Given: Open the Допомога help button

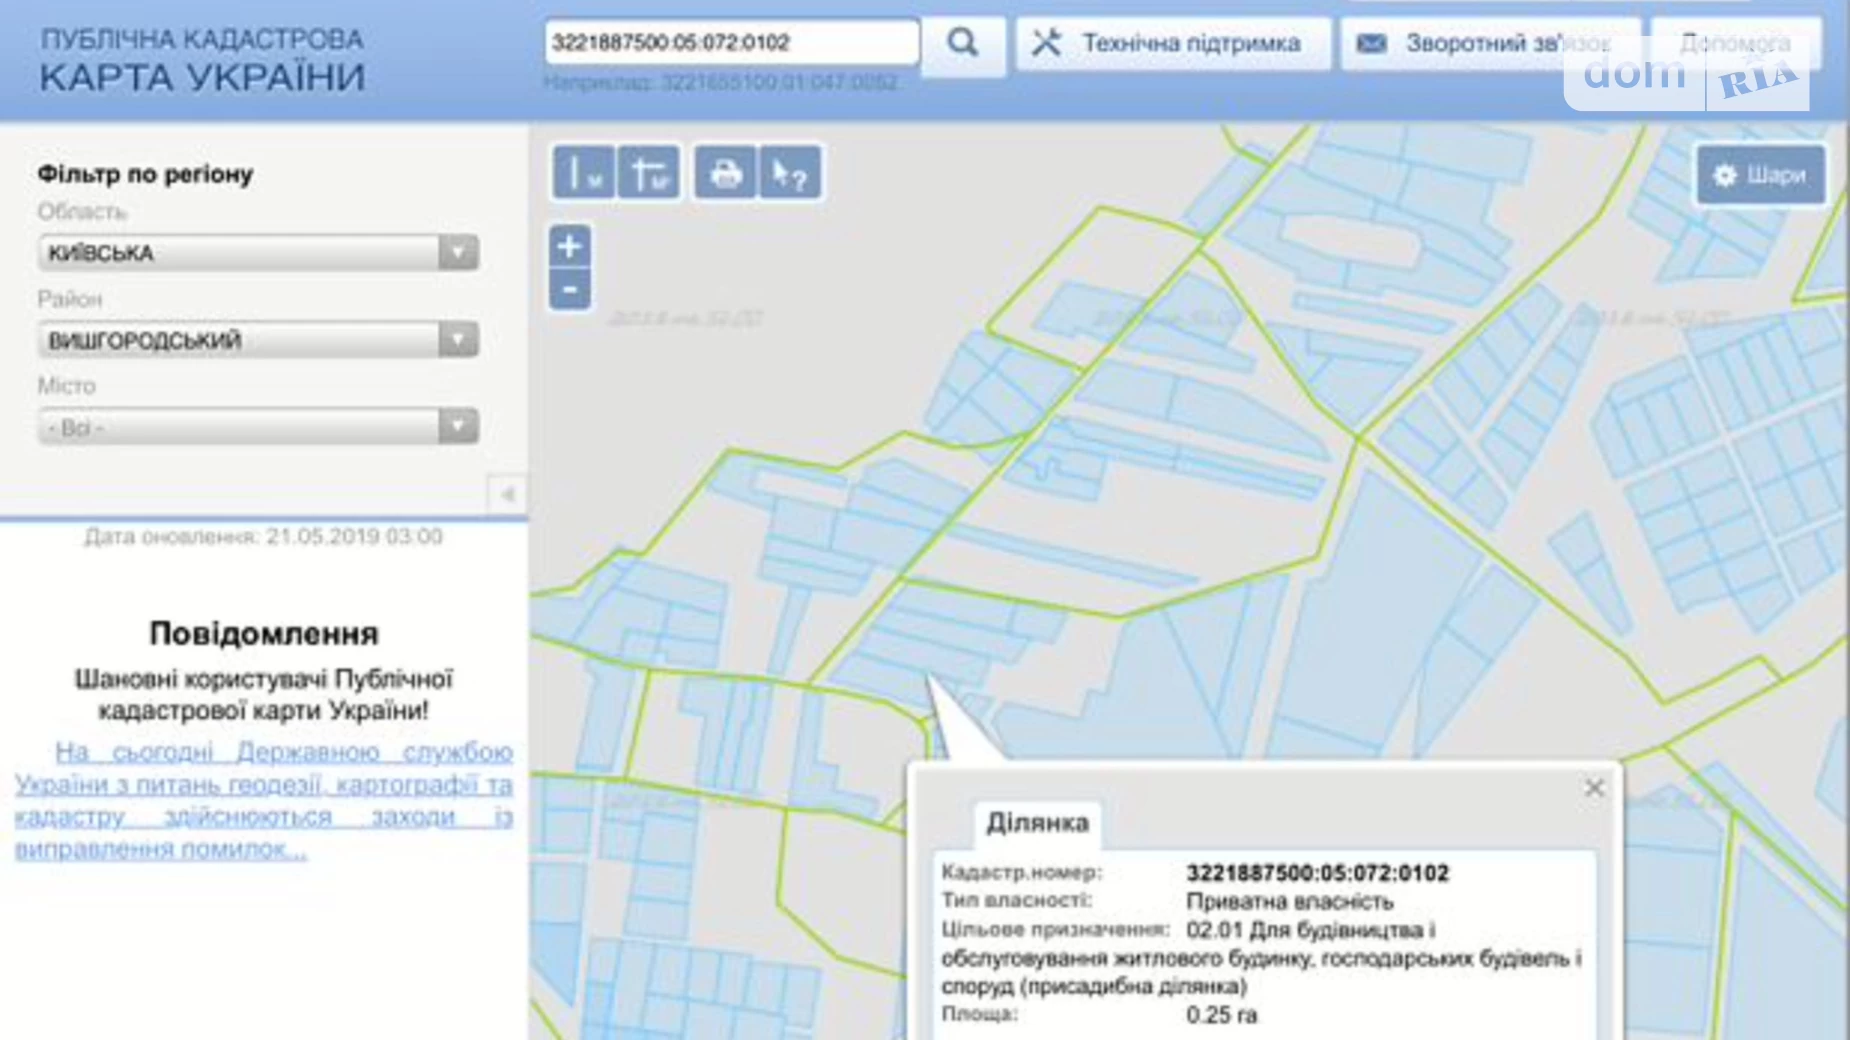Looking at the screenshot, I should pos(1735,43).
